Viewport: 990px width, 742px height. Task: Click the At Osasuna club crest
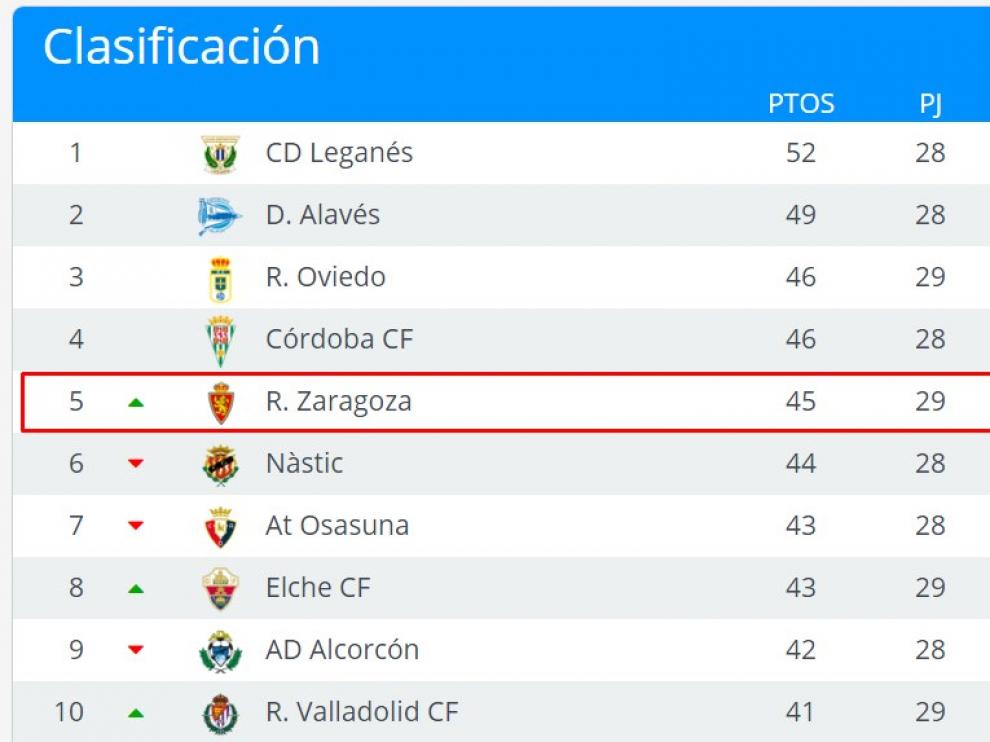click(x=220, y=527)
